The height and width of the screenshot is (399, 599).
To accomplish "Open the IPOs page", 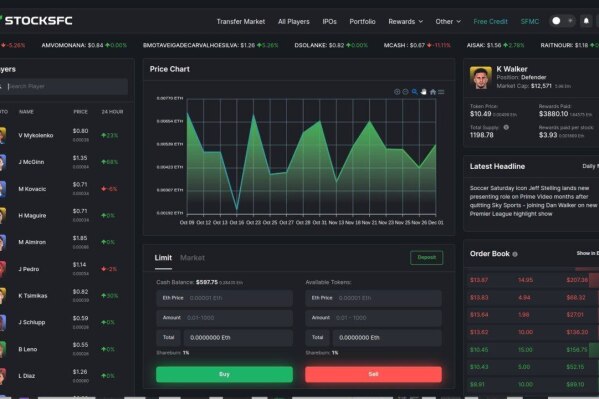I will pos(329,21).
